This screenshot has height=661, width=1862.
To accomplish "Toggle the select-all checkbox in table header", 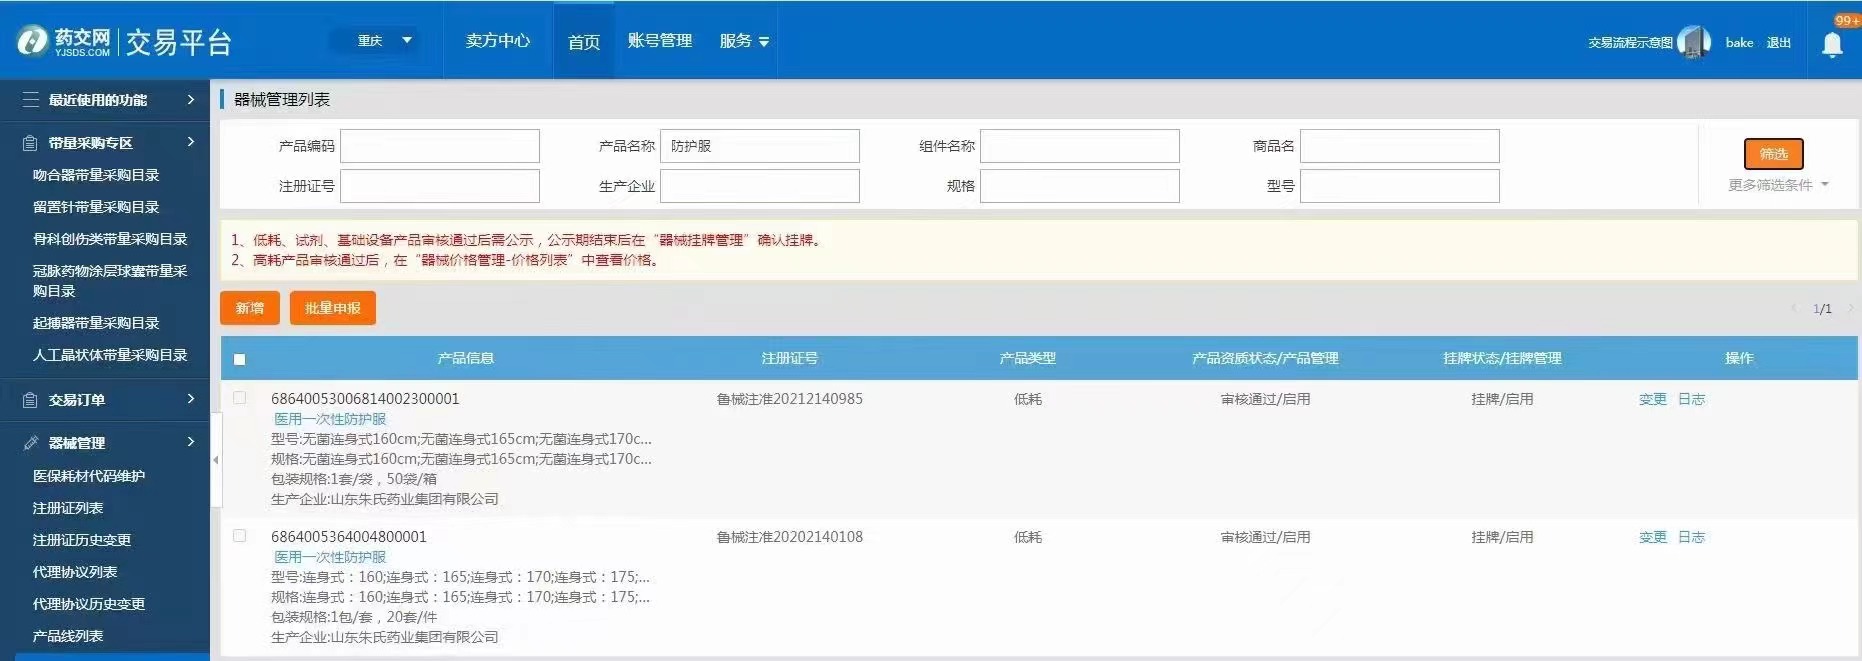I will [x=239, y=359].
